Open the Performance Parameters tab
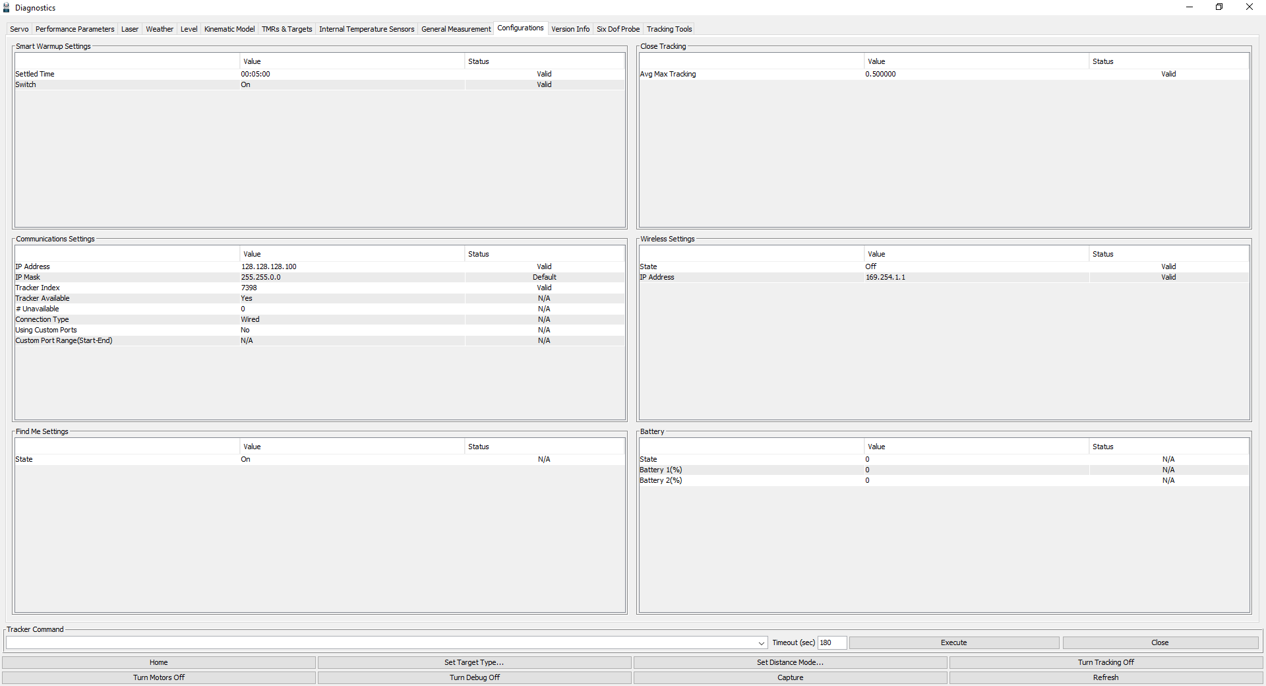The image size is (1266, 686). pyautogui.click(x=75, y=29)
